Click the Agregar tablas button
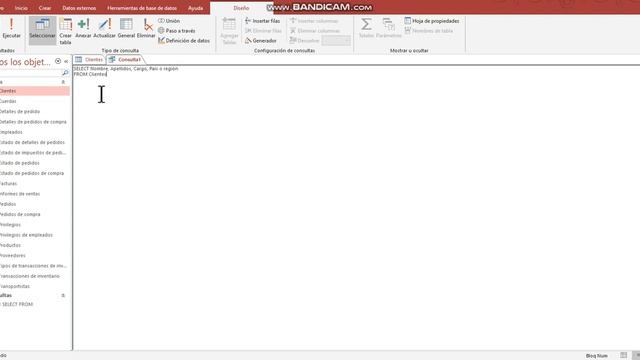640x360 pixels. (x=229, y=31)
